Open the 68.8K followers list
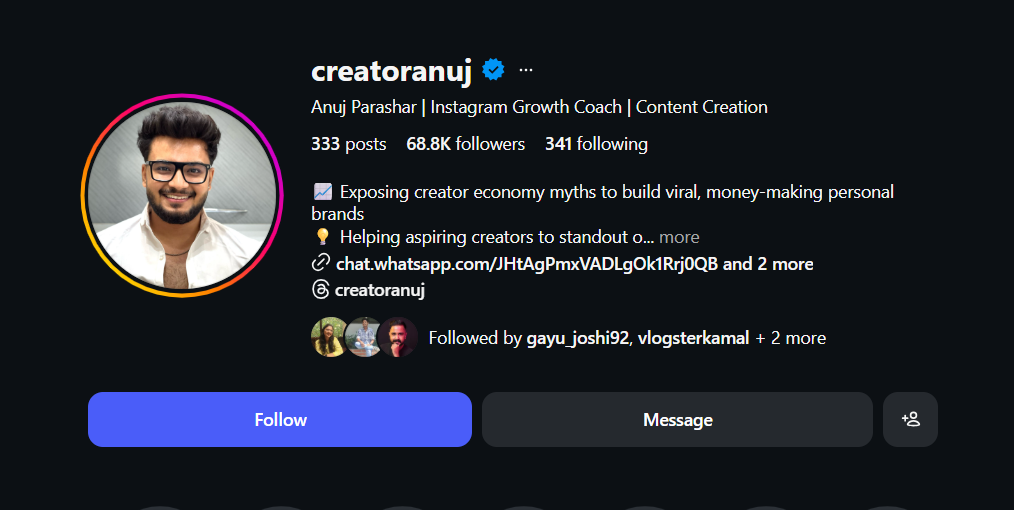The image size is (1014, 510). coord(465,144)
